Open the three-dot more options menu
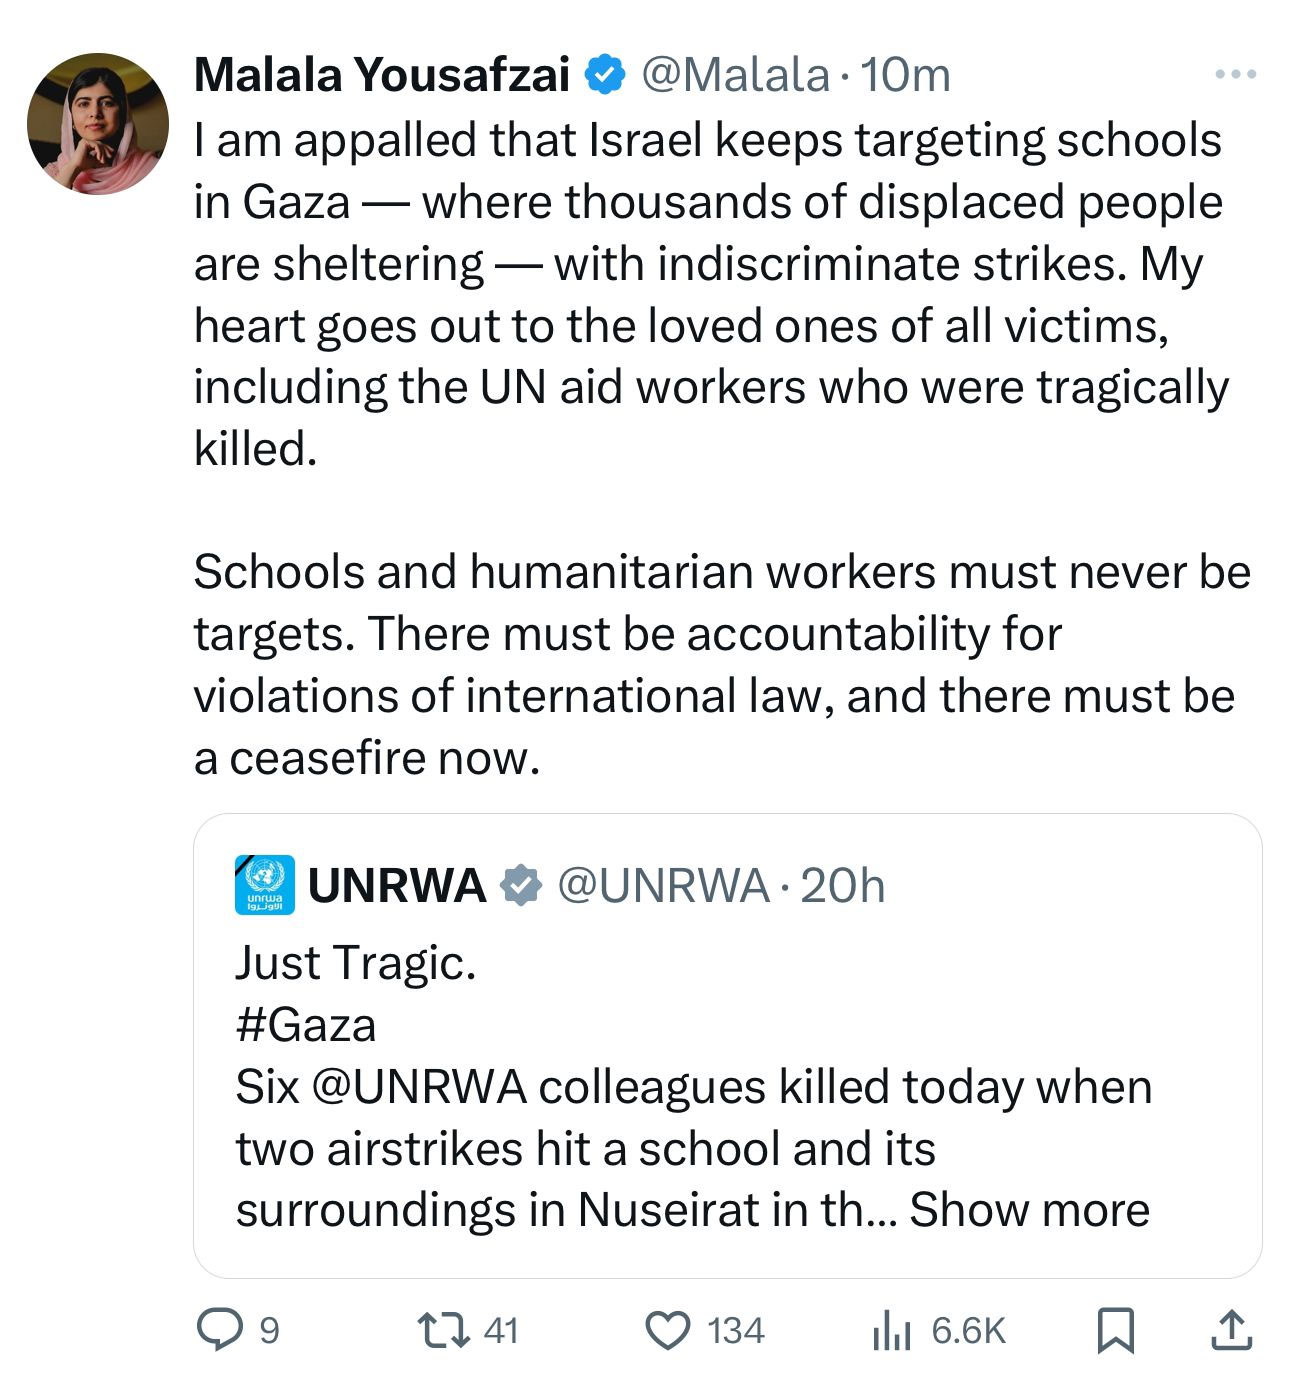The image size is (1290, 1378). (x=1235, y=74)
